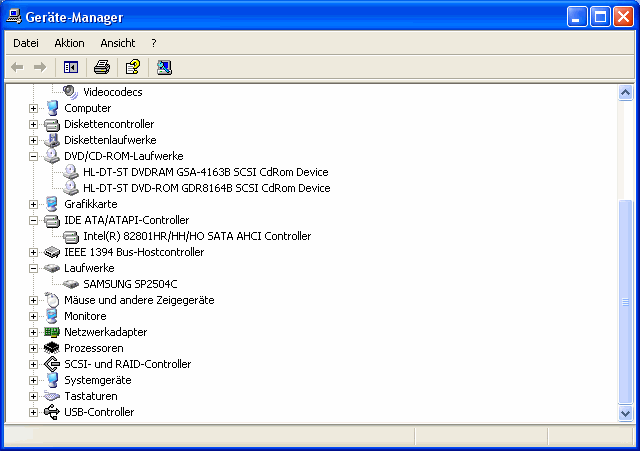Click the scrollbar down arrow

click(x=625, y=413)
